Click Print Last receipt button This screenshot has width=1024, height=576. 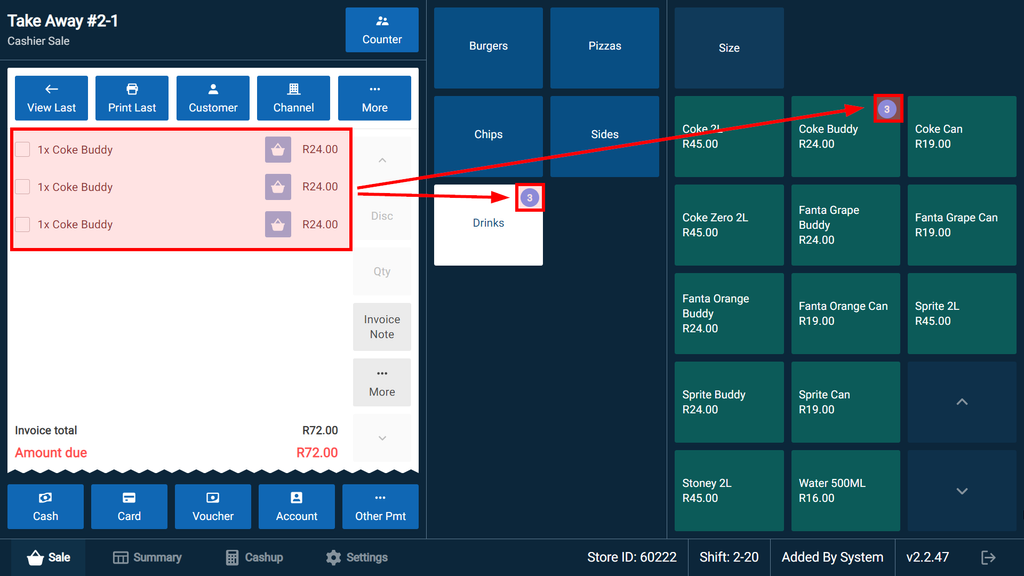pos(132,98)
